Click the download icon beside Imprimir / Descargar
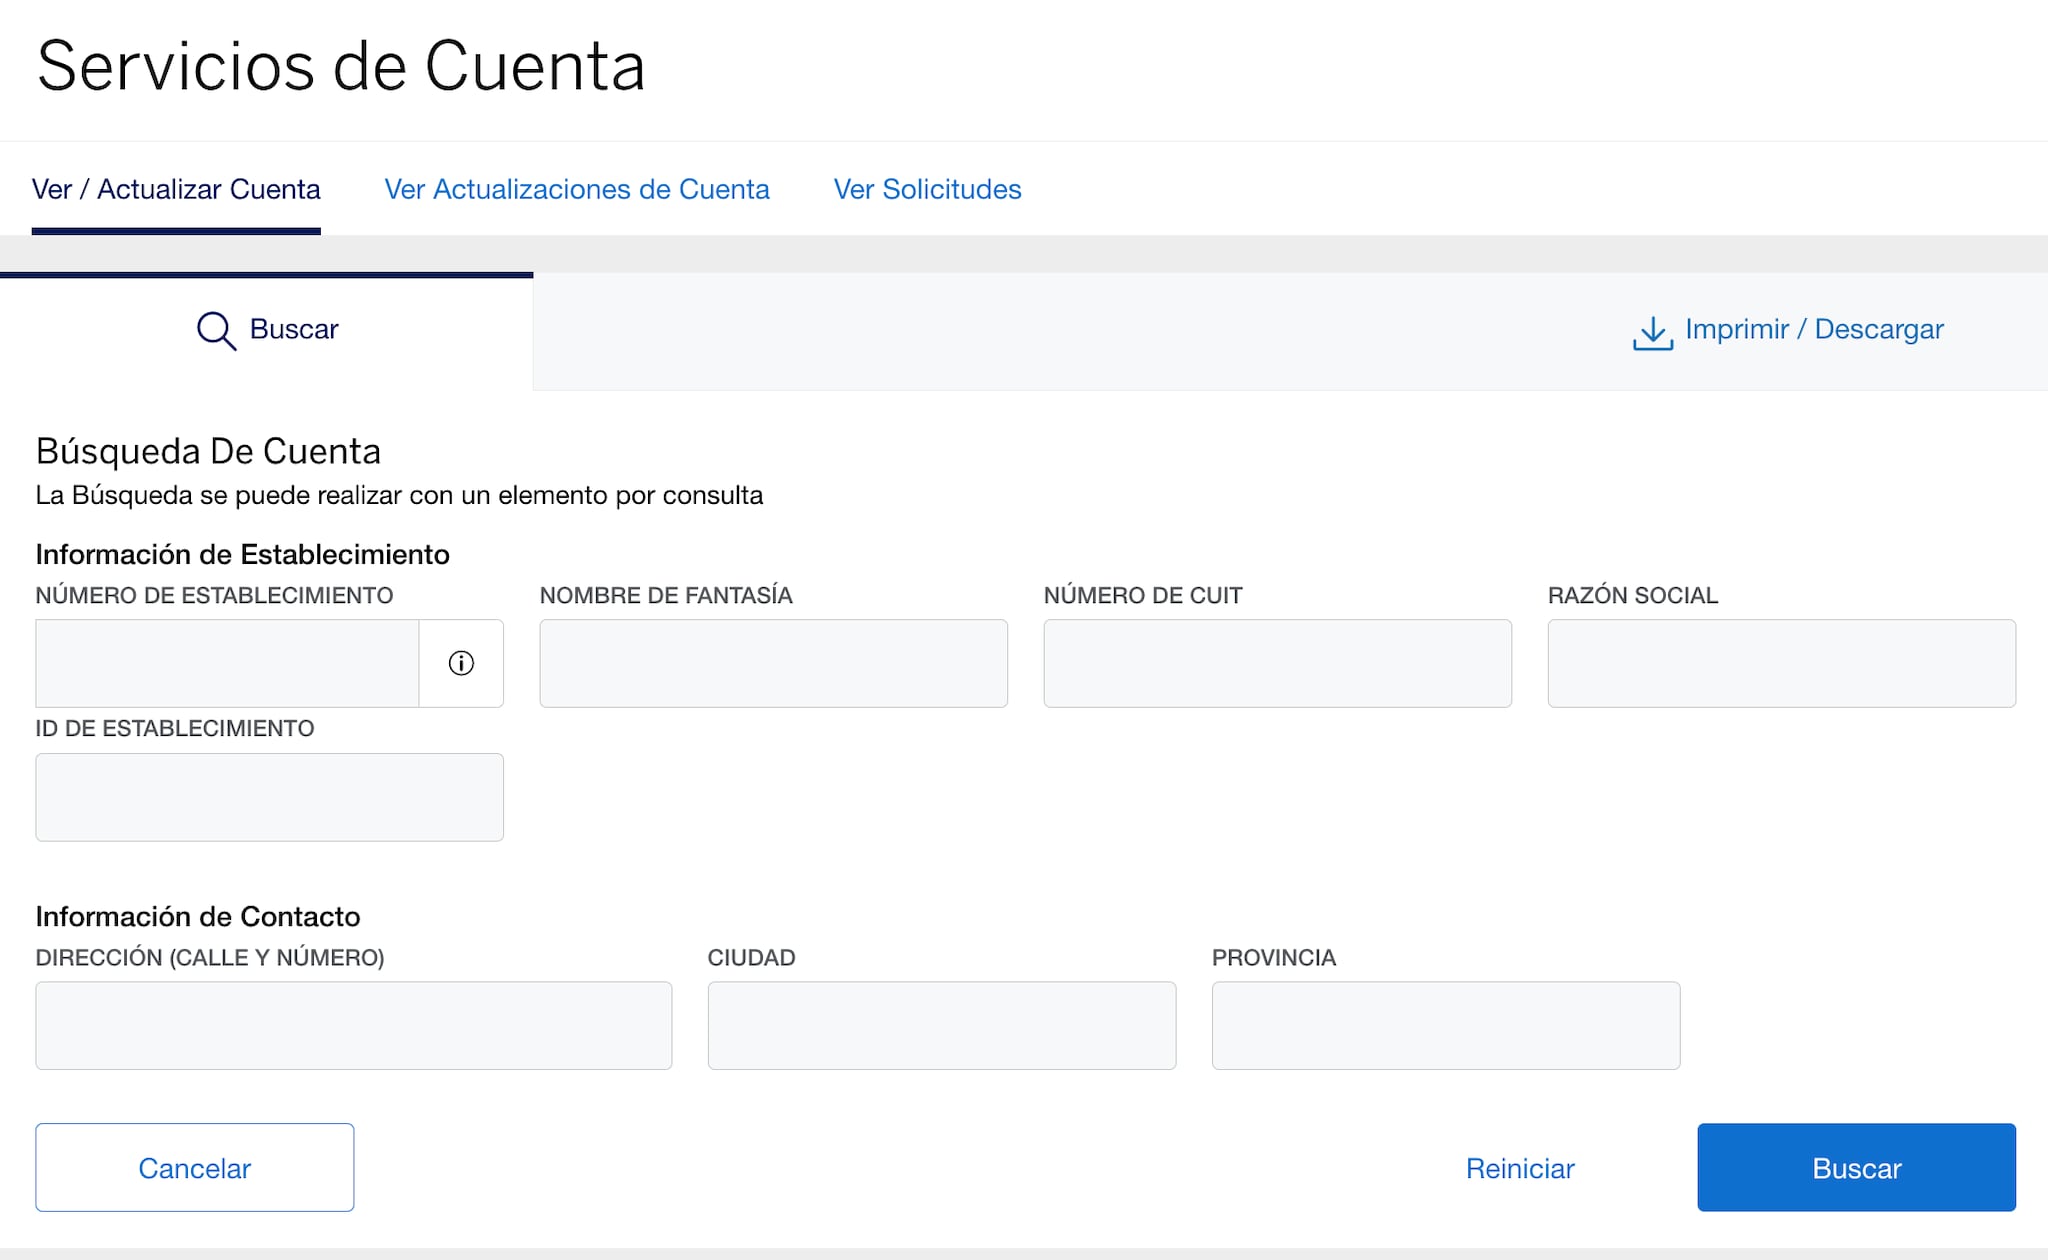The image size is (2048, 1260). point(1652,332)
